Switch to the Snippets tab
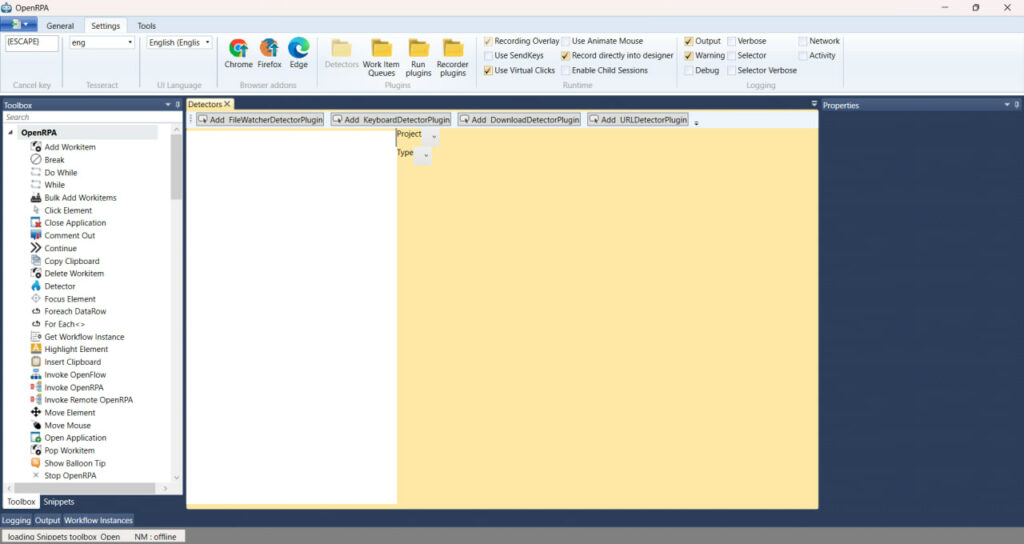 [x=59, y=502]
